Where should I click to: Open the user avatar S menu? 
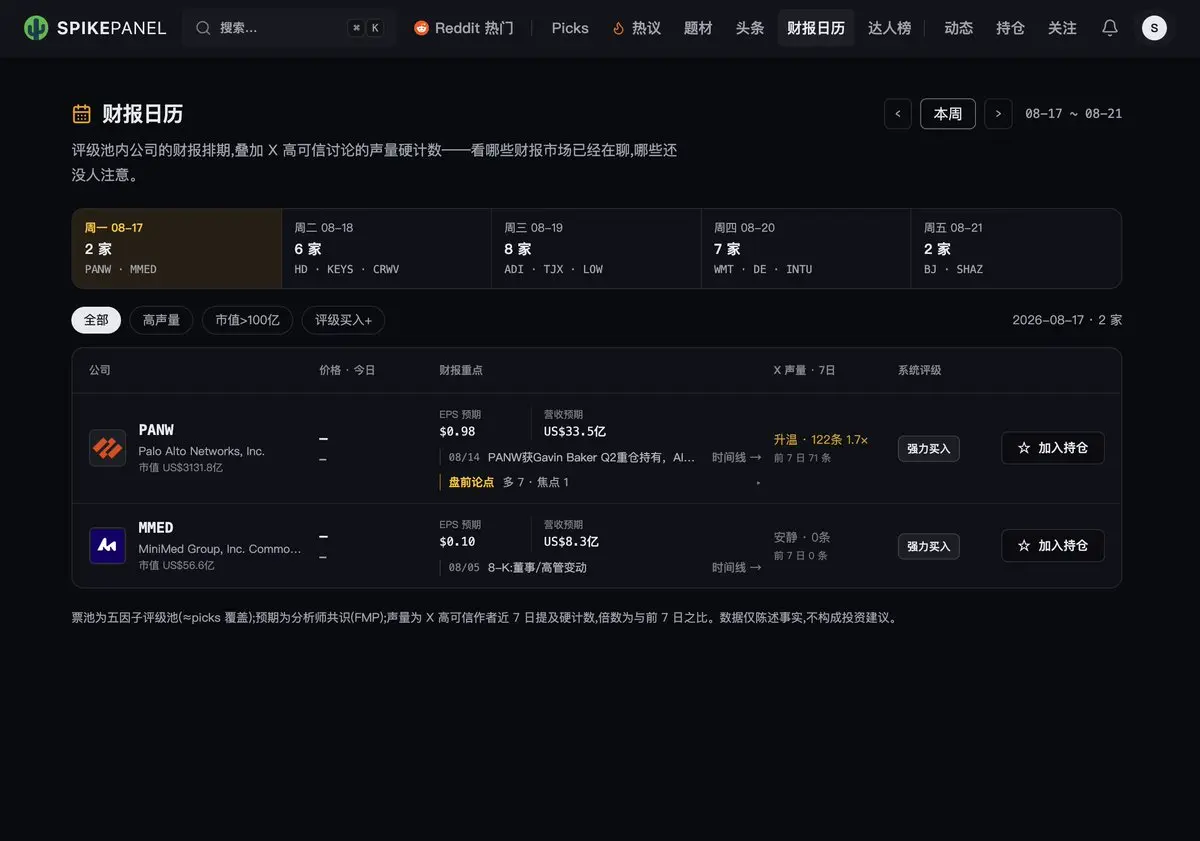[1154, 28]
